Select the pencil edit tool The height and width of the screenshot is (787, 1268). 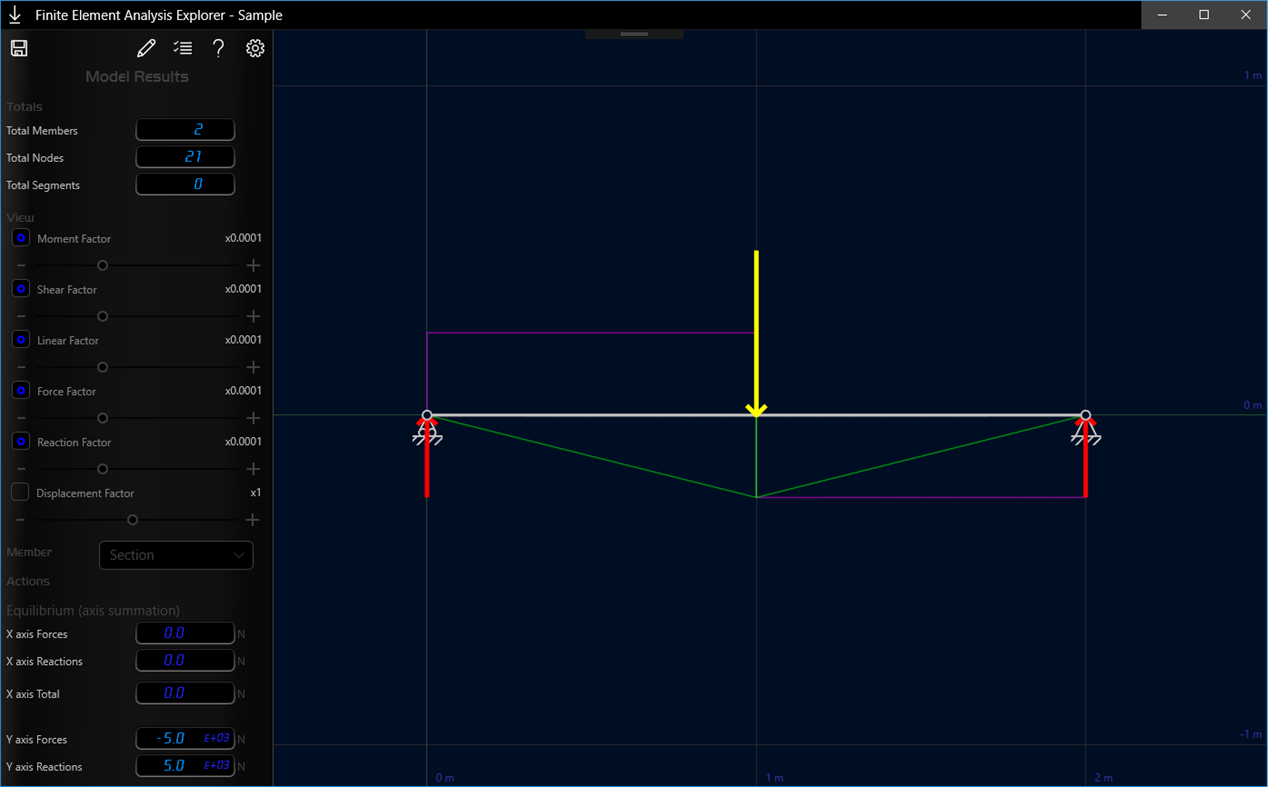point(146,47)
